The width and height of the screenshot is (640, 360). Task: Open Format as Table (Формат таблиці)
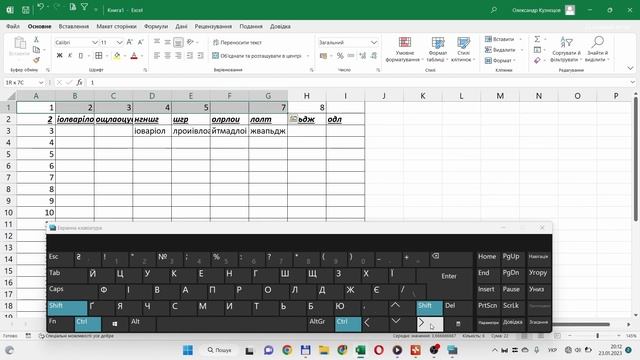438,49
